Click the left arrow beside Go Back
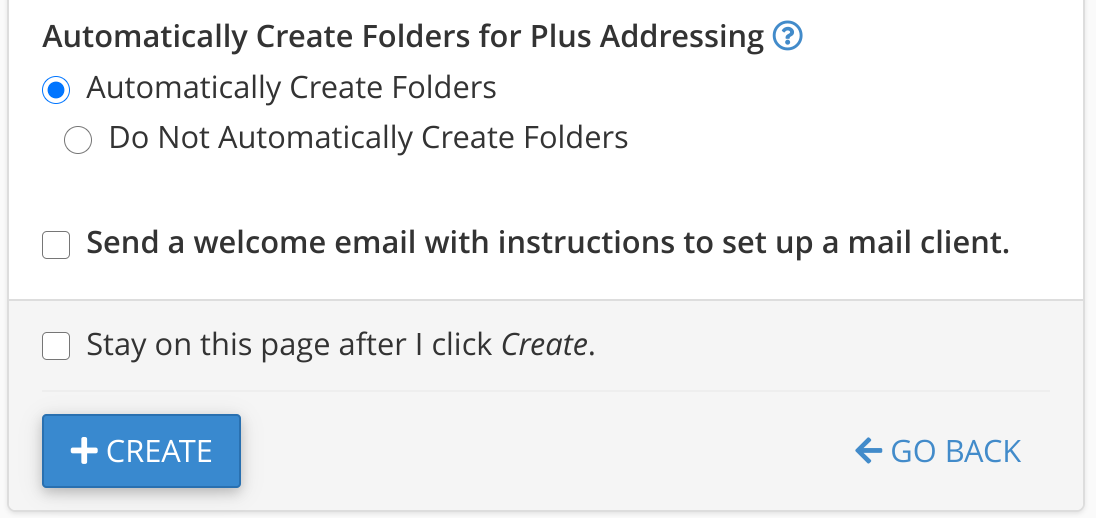Viewport: 1096px width, 518px height. [868, 451]
